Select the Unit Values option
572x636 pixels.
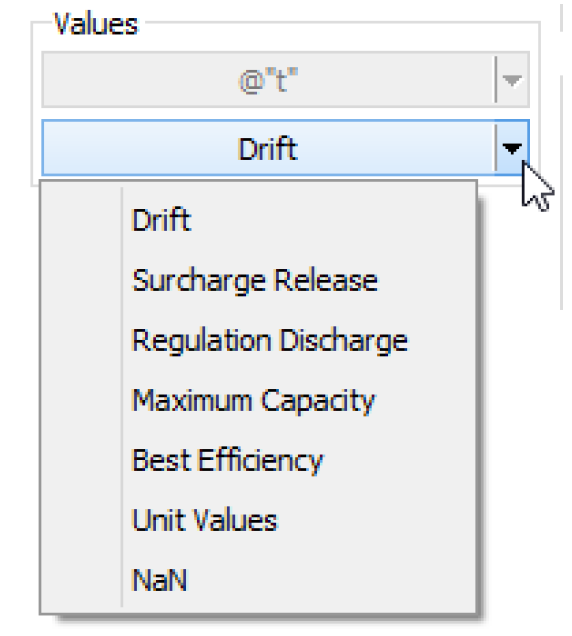click(204, 520)
